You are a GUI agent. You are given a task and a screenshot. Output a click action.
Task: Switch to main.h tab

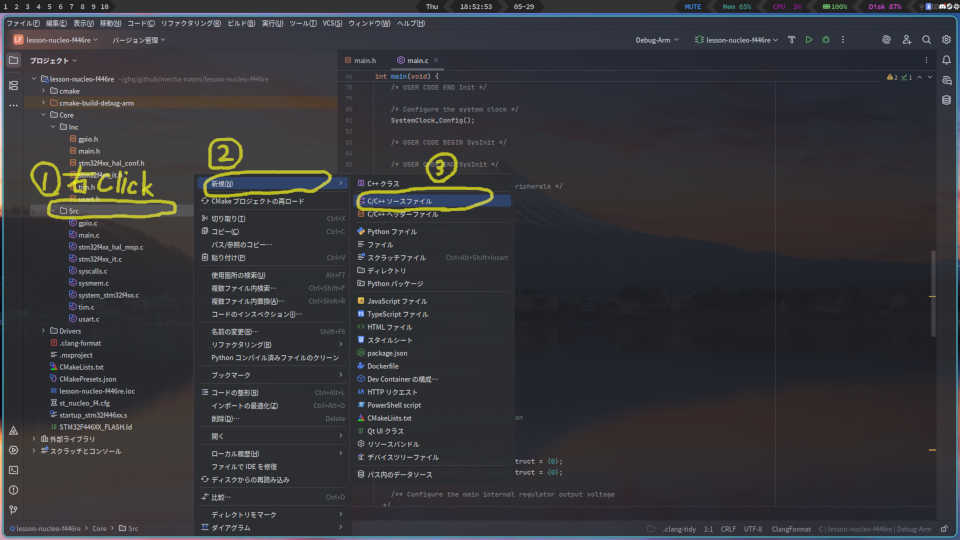[x=361, y=60]
